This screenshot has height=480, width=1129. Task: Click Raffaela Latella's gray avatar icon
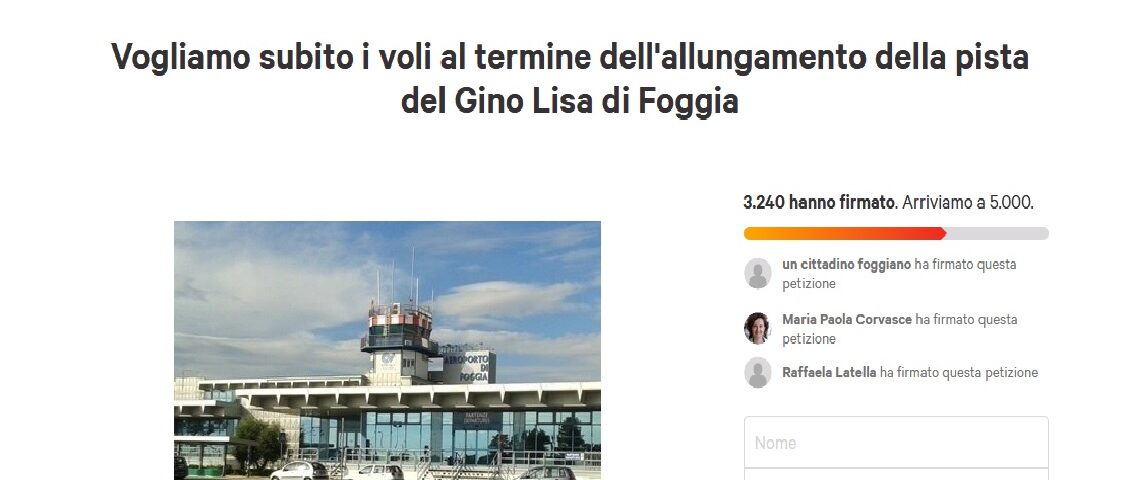point(757,373)
